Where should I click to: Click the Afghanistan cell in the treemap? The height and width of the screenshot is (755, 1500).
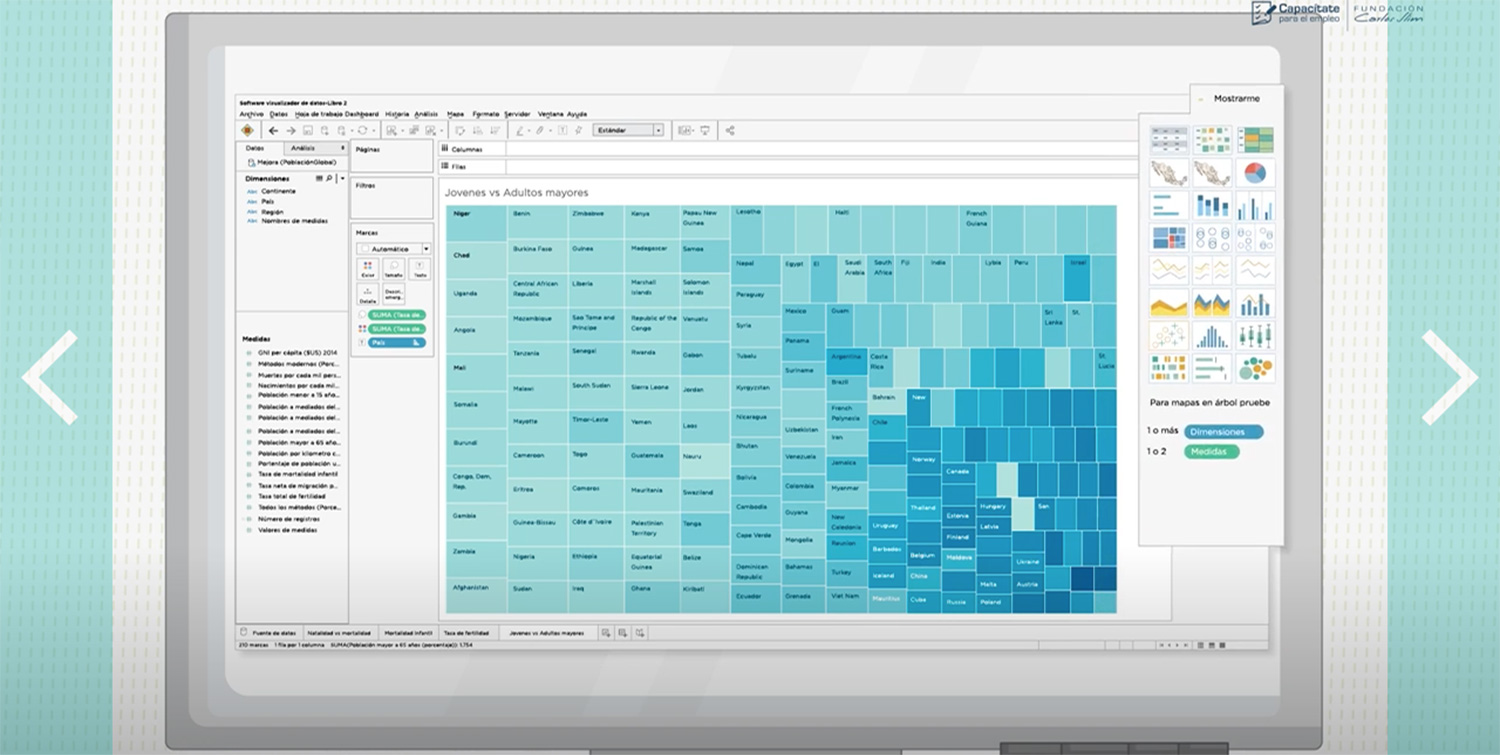(477, 595)
